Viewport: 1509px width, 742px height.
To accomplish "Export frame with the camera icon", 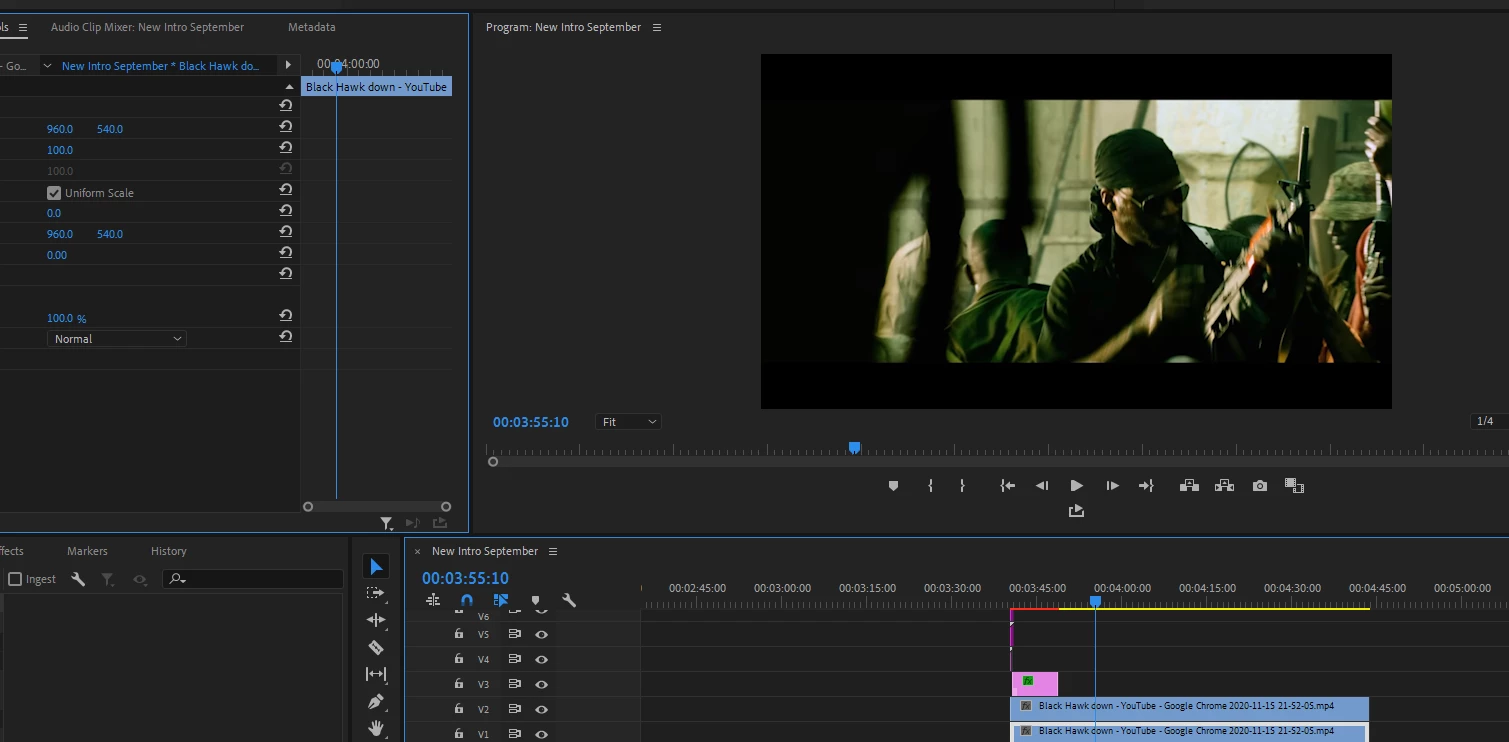I will coord(1260,486).
